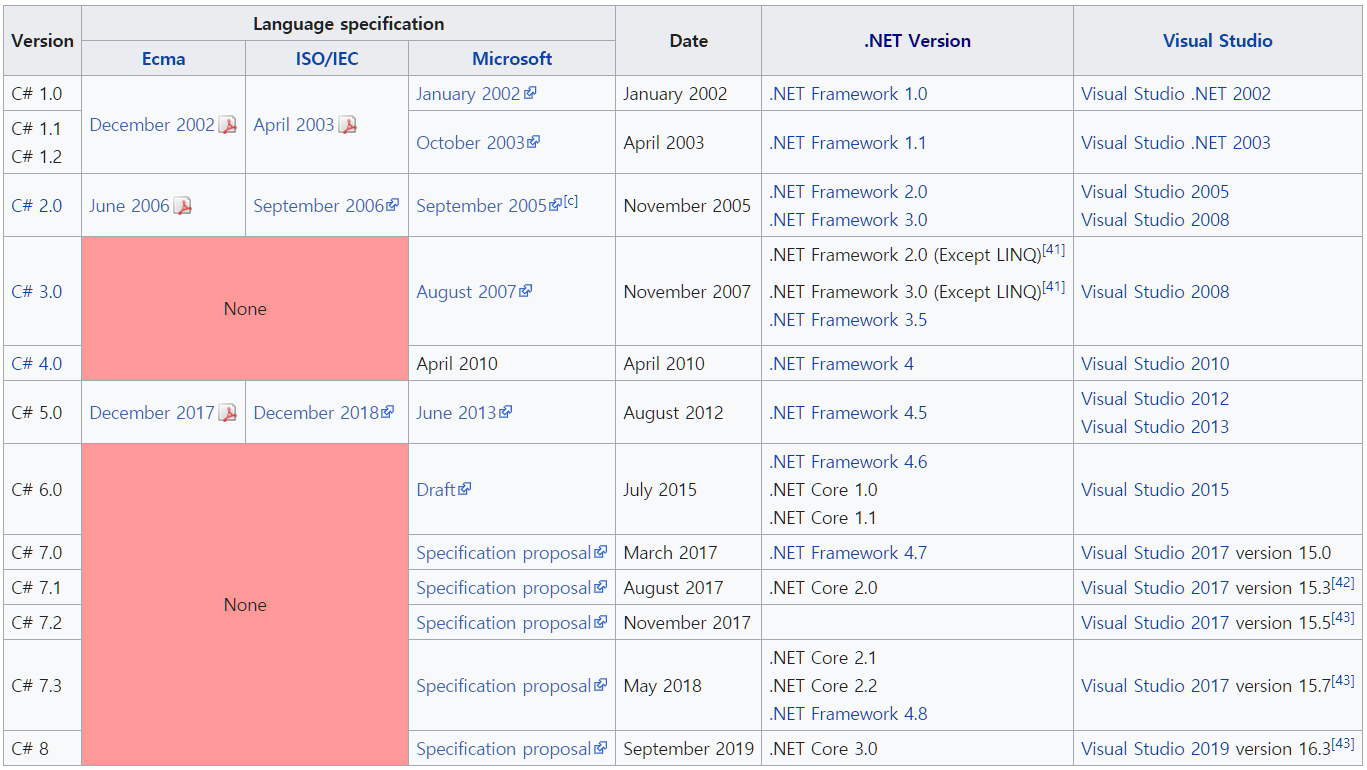Viewport: 1367px width, 770px height.
Task: Click the PDF icon after December 2017
Action: [x=228, y=413]
